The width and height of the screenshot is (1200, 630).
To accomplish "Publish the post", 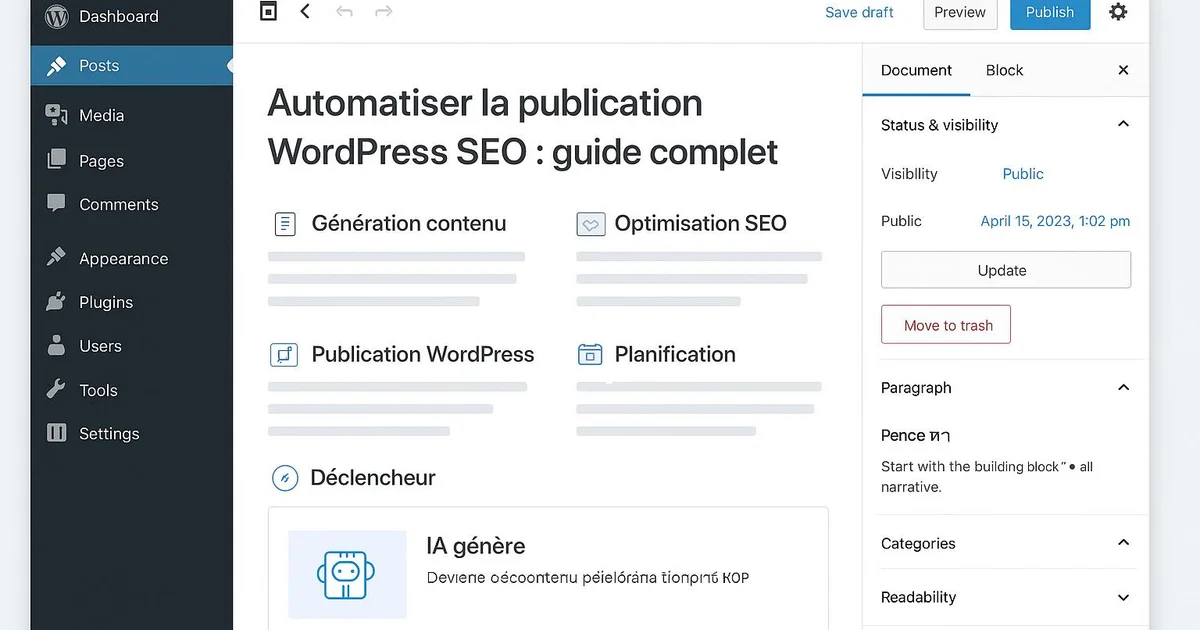I will coord(1050,12).
